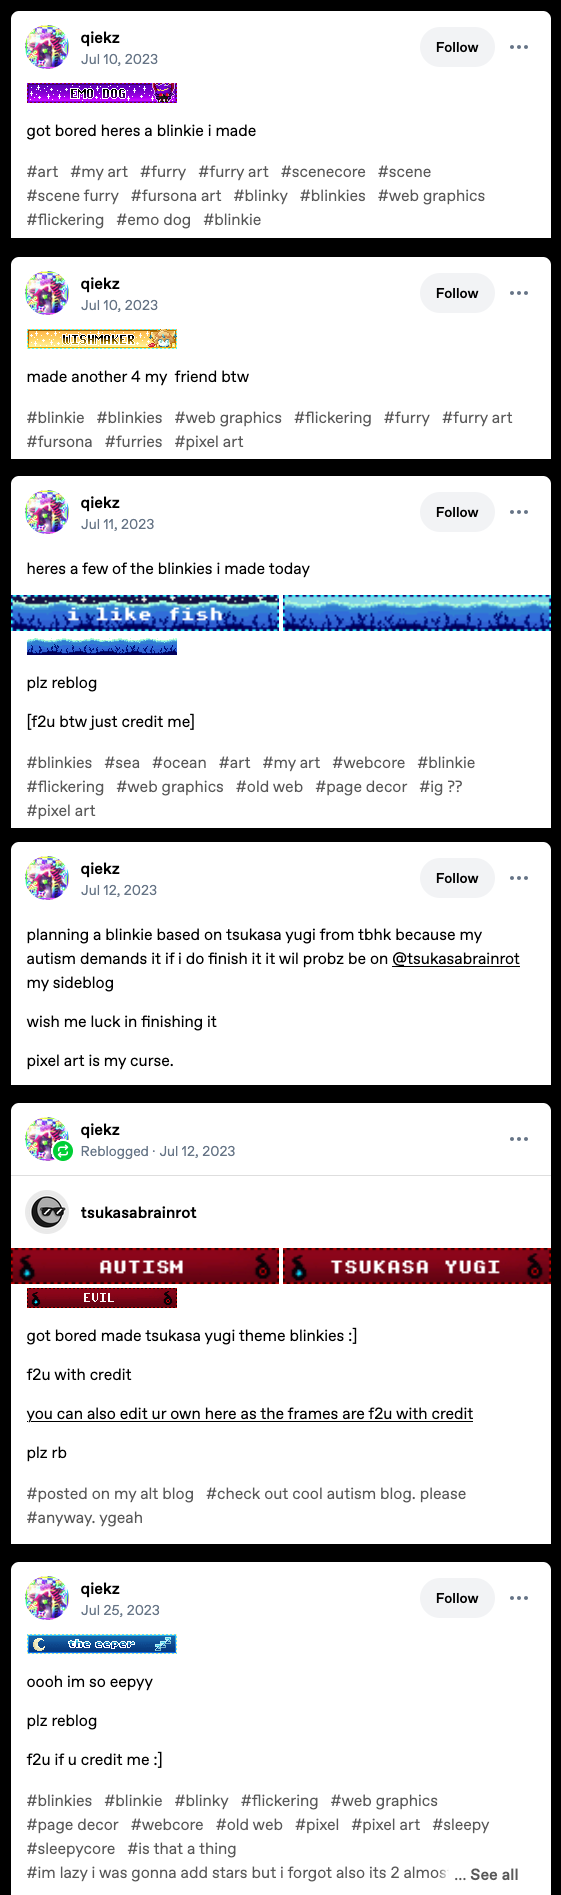The width and height of the screenshot is (561, 1895).
Task: Click the tsukasabrainrot sunglasses avatar
Action: pyautogui.click(x=47, y=1212)
